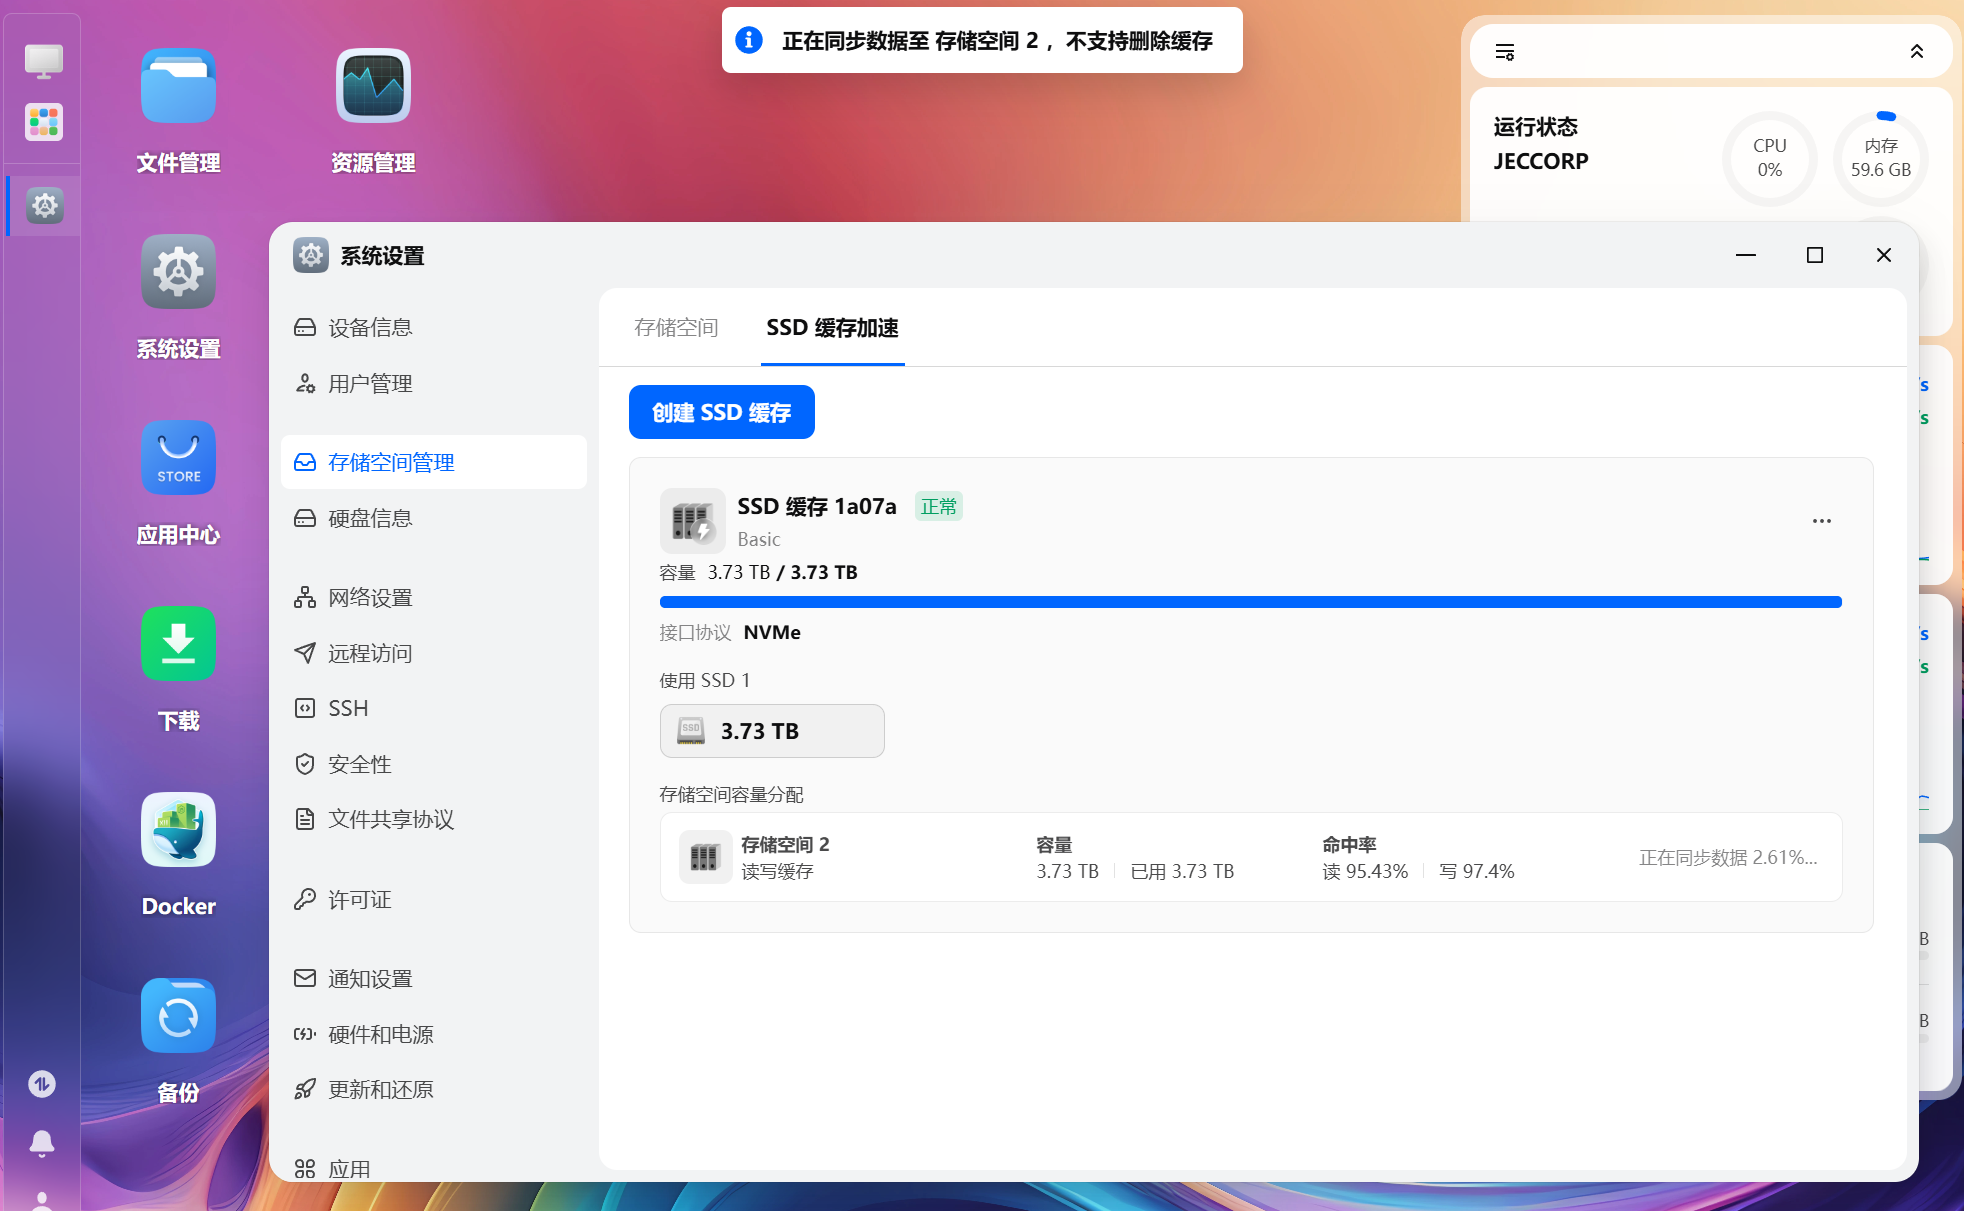Click the SSD cache capacity progress bar
The width and height of the screenshot is (1964, 1211).
tap(1250, 602)
